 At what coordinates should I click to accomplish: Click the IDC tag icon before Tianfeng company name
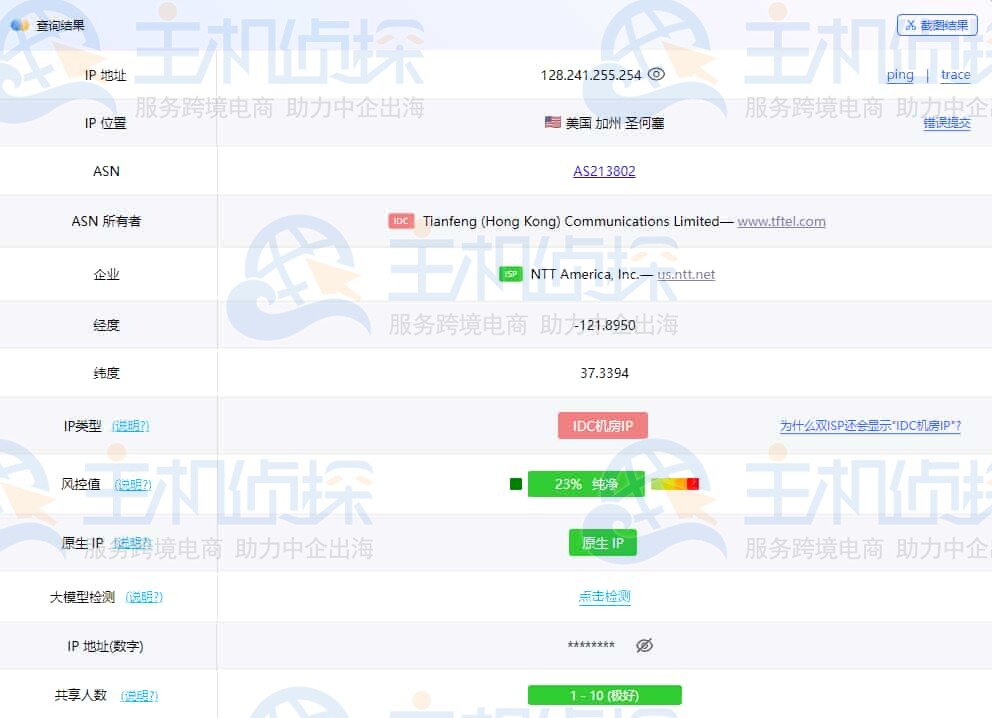(400, 222)
